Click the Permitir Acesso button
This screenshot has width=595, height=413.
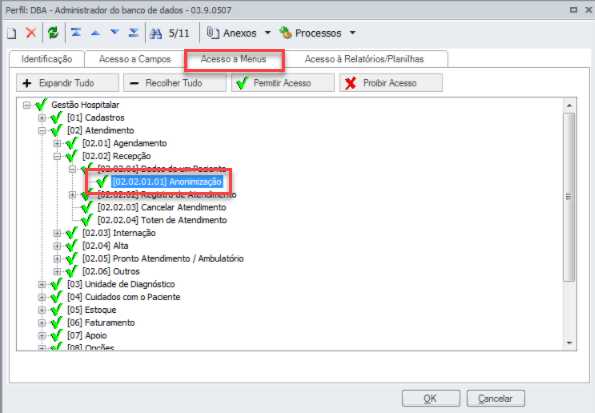pos(283,83)
